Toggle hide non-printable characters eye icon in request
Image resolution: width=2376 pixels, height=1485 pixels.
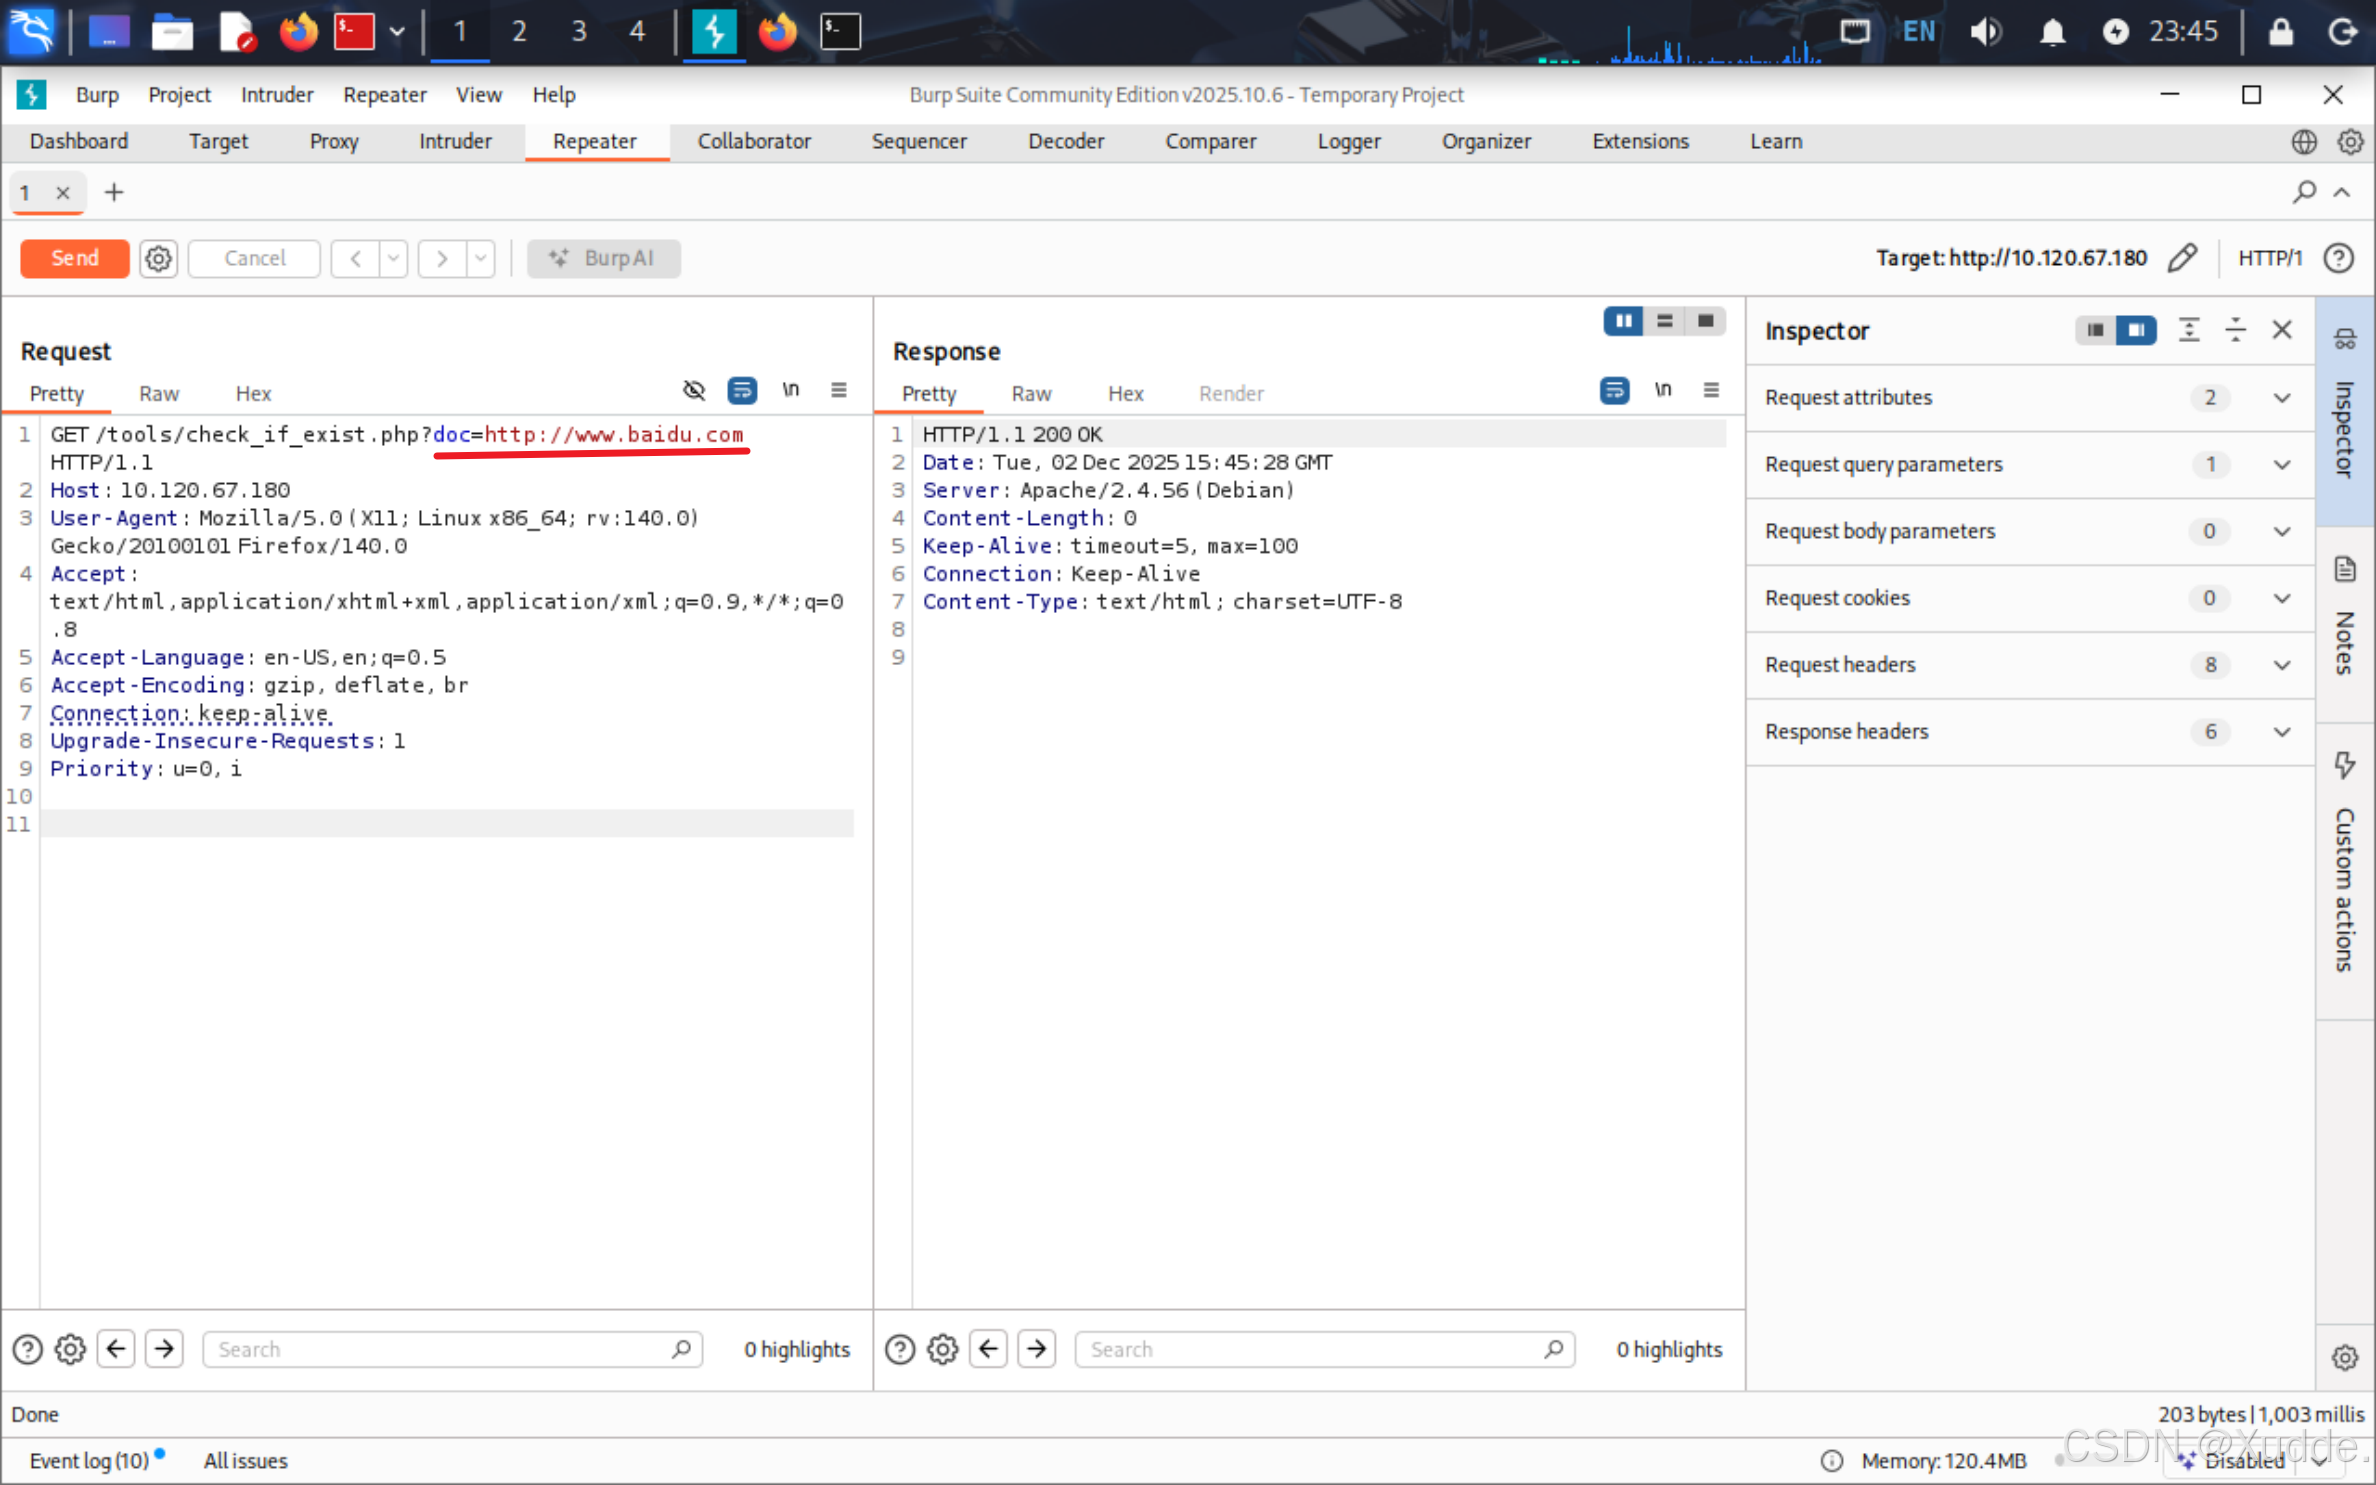click(x=694, y=390)
